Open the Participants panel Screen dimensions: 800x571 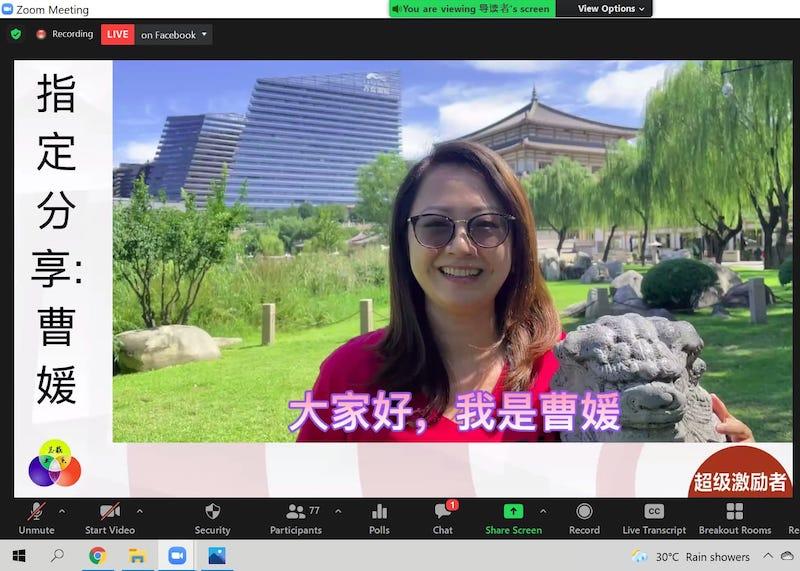(x=296, y=512)
